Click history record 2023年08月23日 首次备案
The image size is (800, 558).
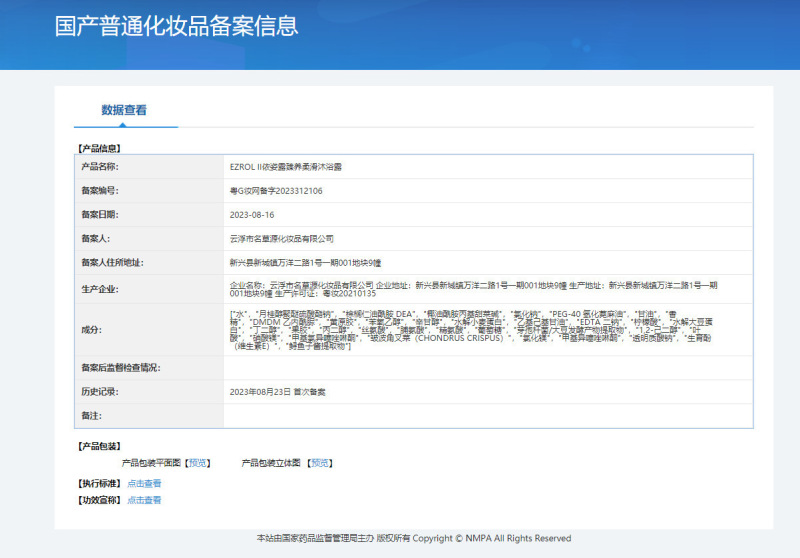[278, 392]
